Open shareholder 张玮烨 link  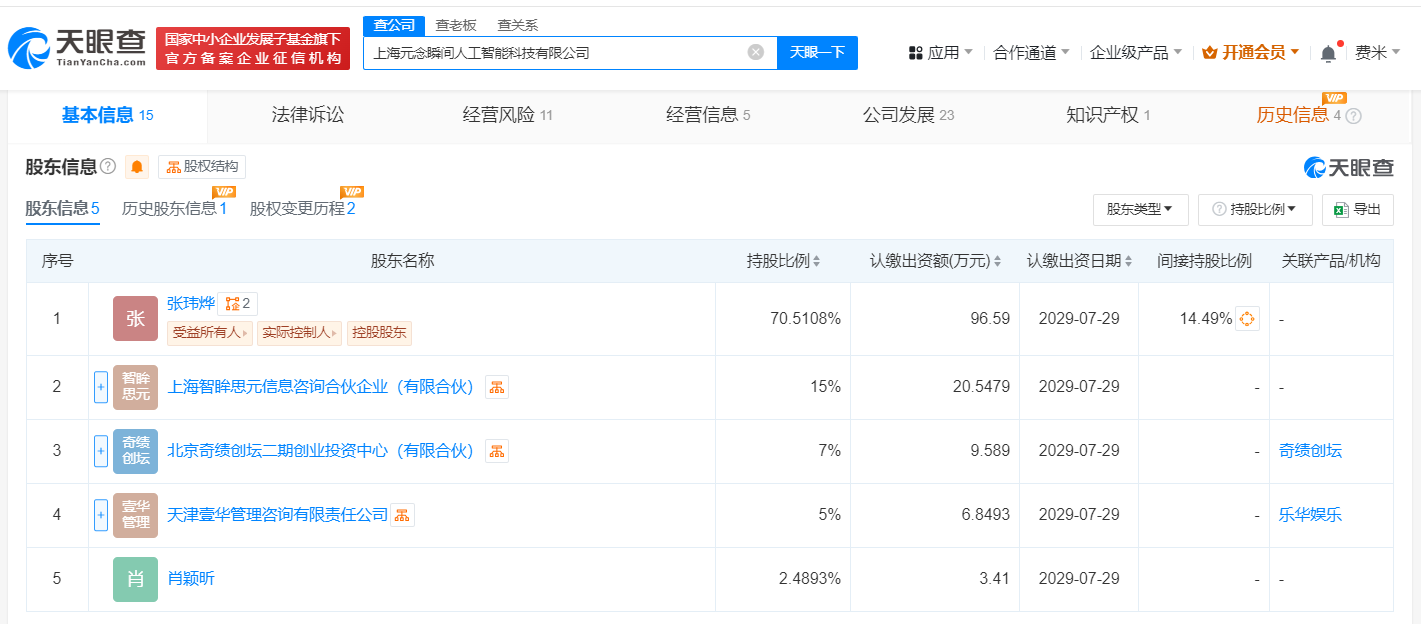pos(191,303)
